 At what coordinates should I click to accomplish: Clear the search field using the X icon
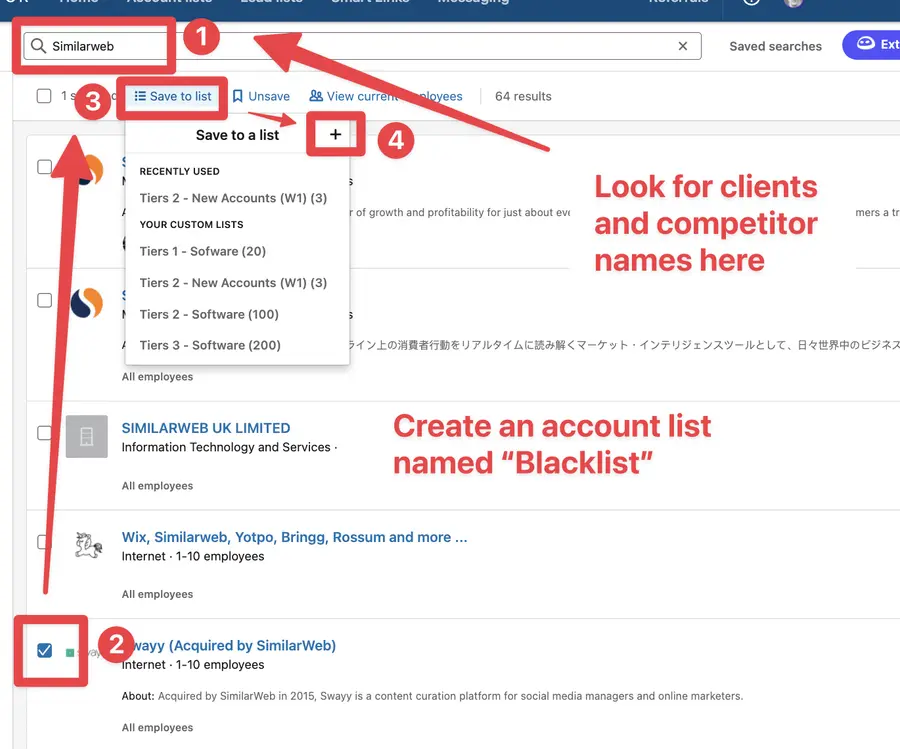pyautogui.click(x=683, y=45)
